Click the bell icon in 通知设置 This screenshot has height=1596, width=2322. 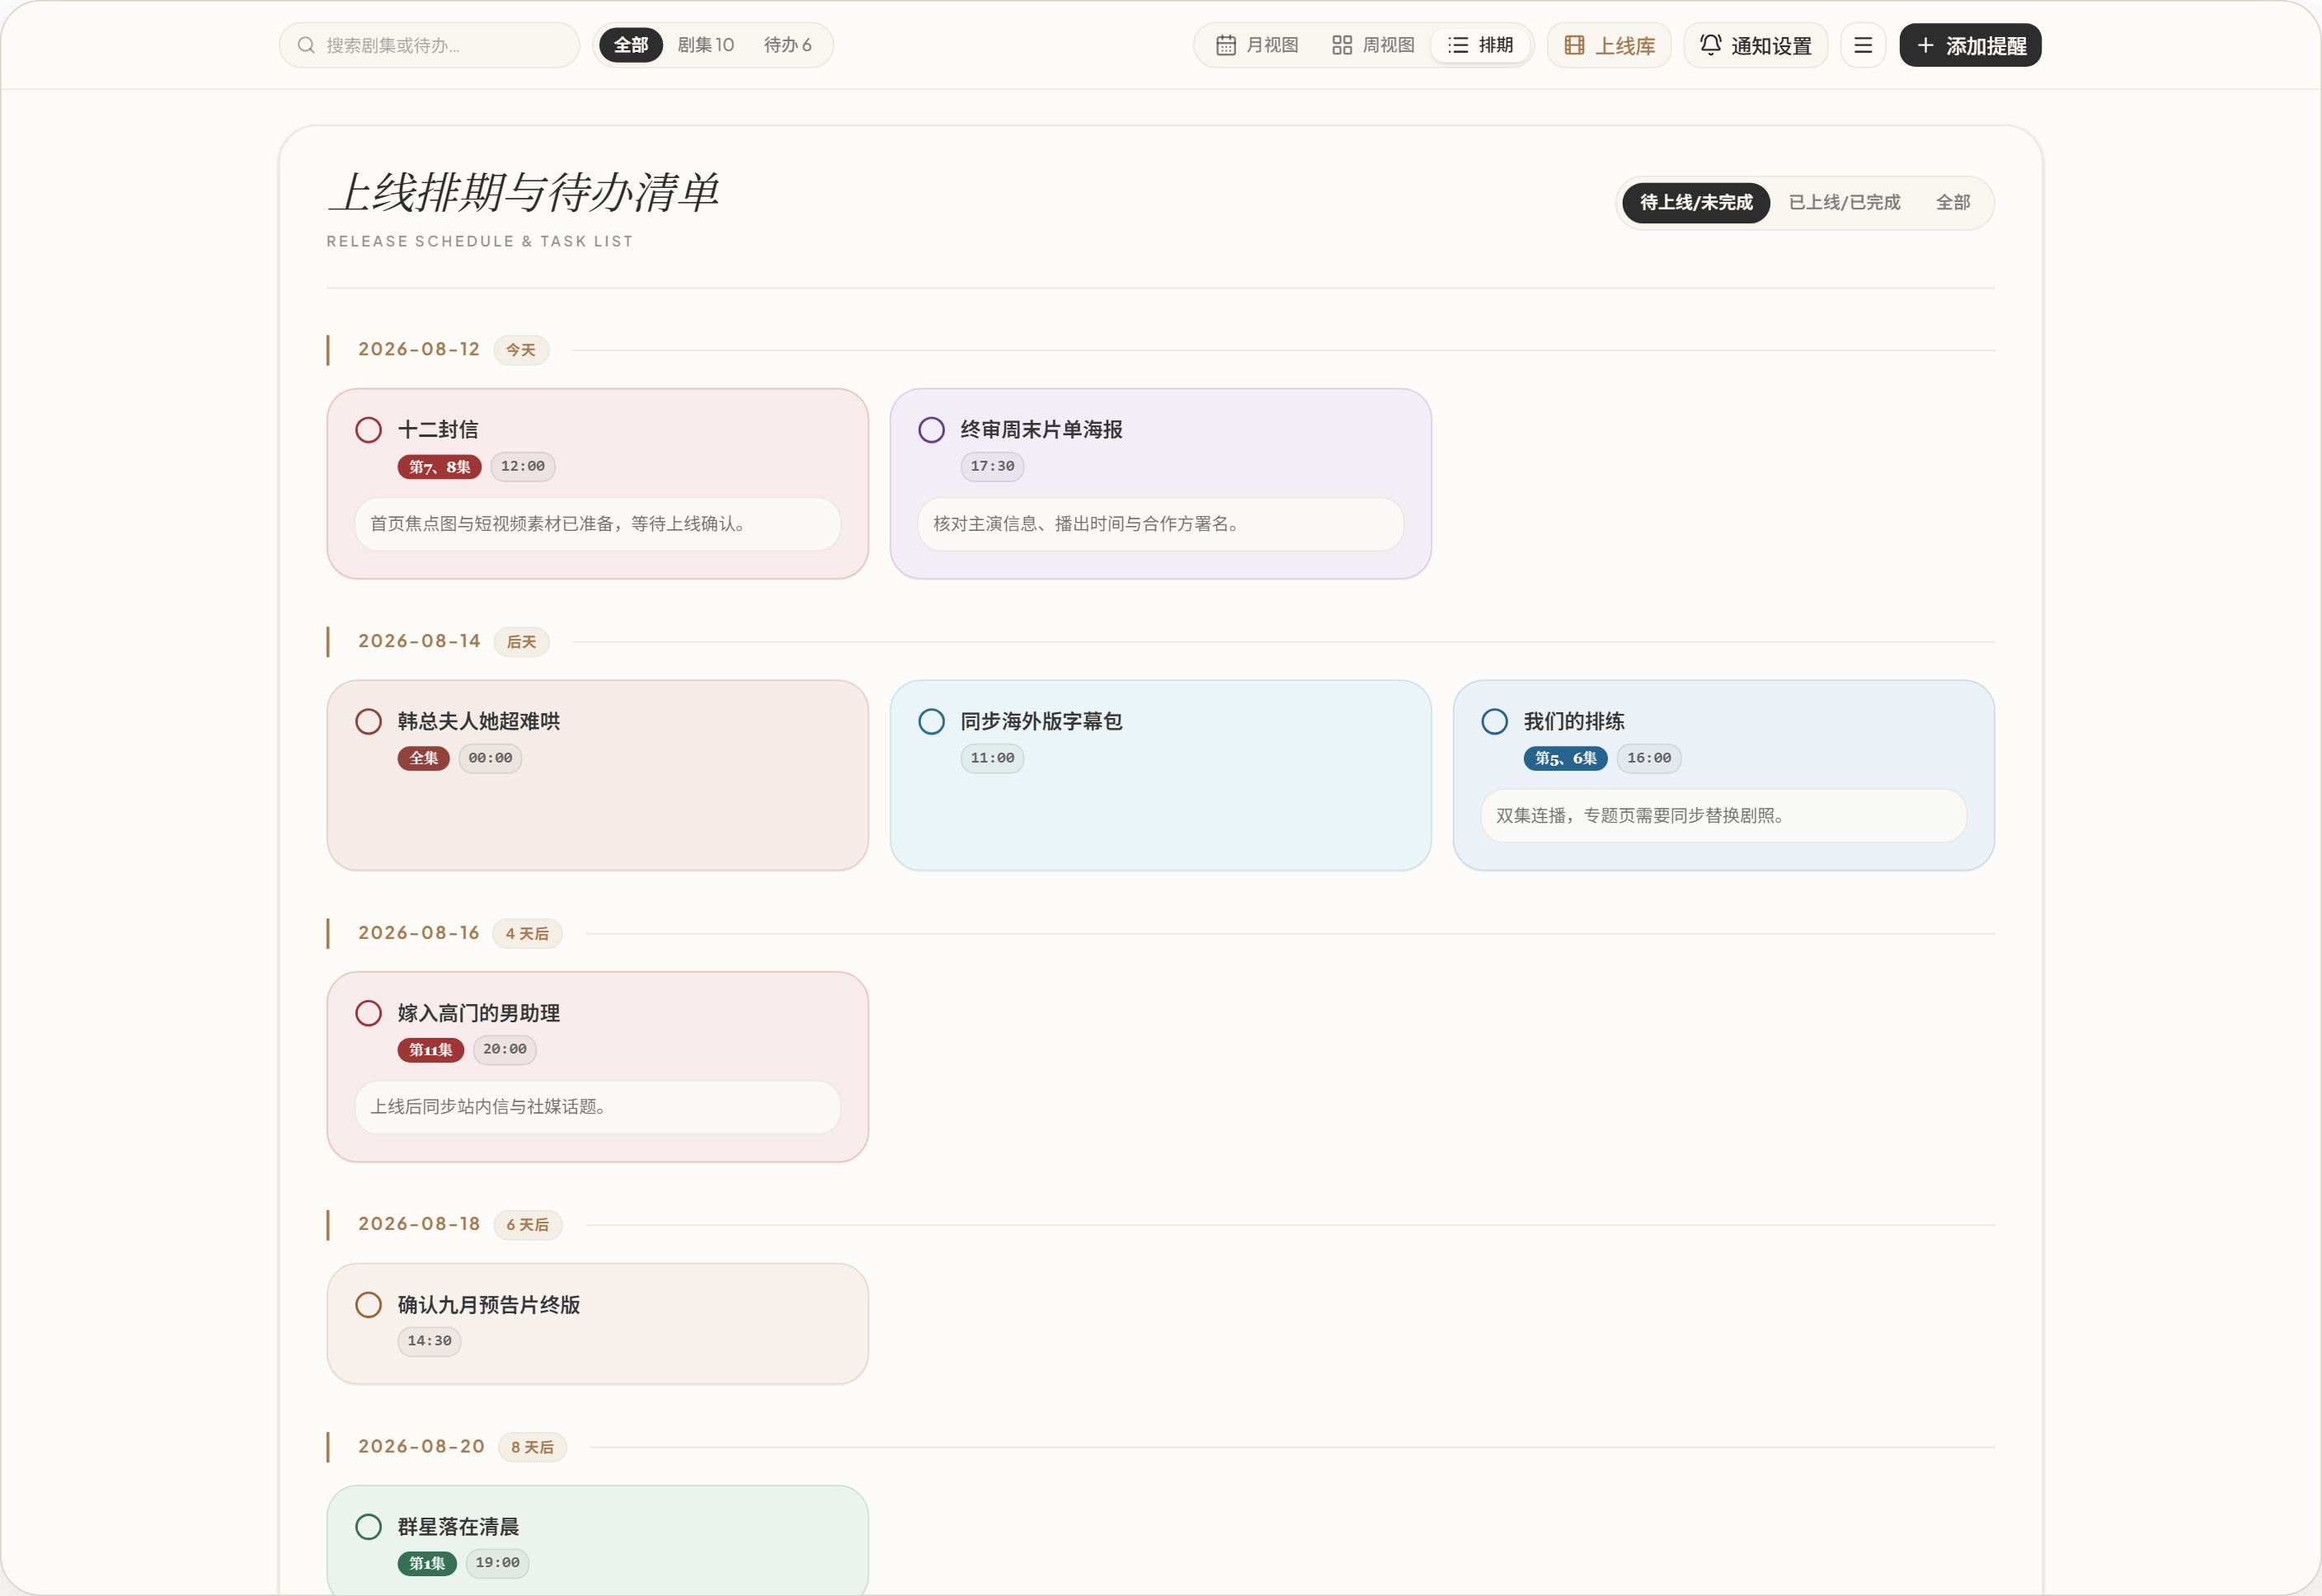(x=1711, y=45)
